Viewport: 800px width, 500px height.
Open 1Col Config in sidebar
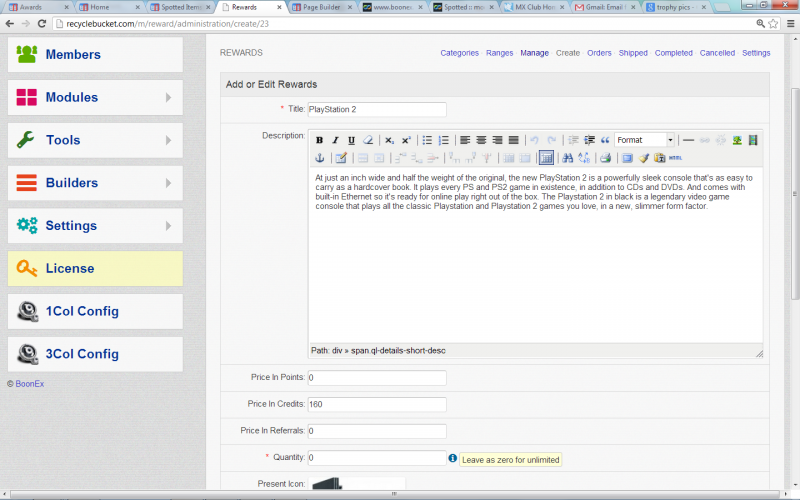click(x=95, y=311)
